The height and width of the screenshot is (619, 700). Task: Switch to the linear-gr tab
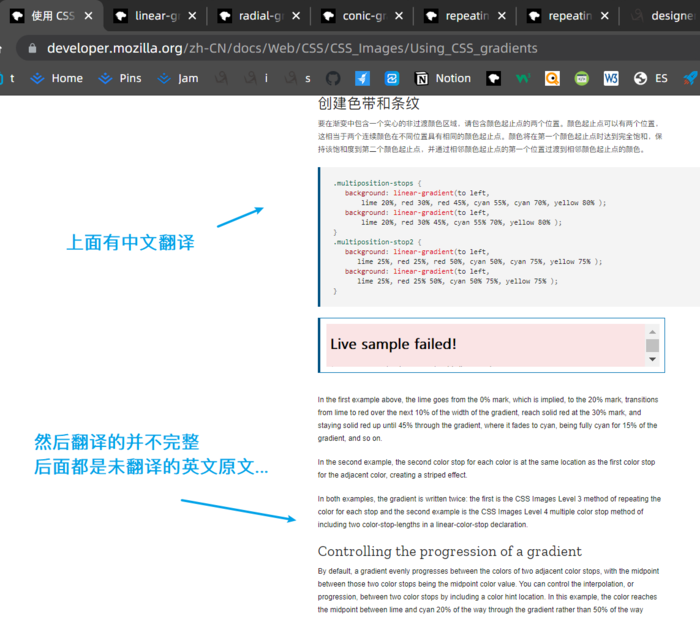pyautogui.click(x=156, y=16)
